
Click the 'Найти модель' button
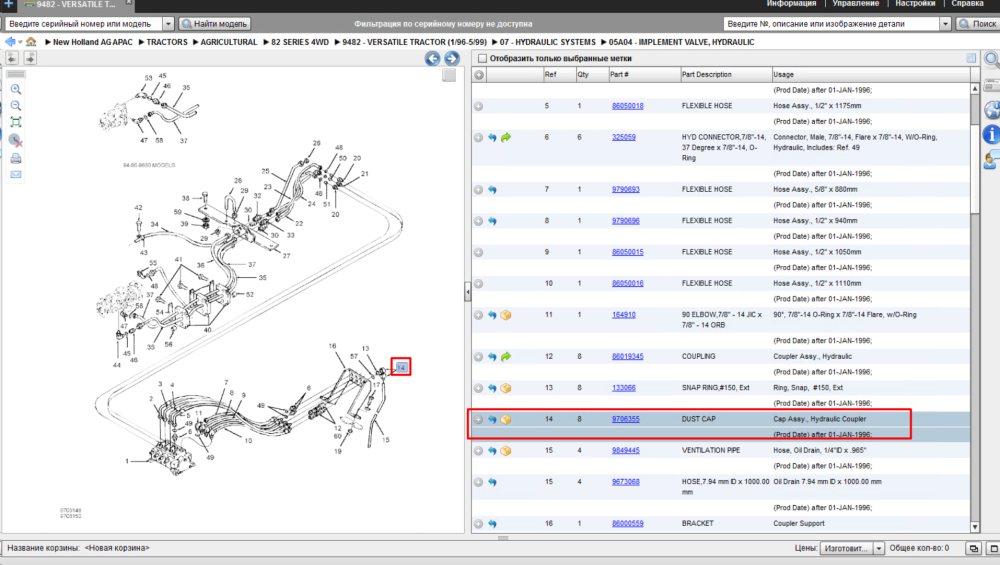point(215,24)
